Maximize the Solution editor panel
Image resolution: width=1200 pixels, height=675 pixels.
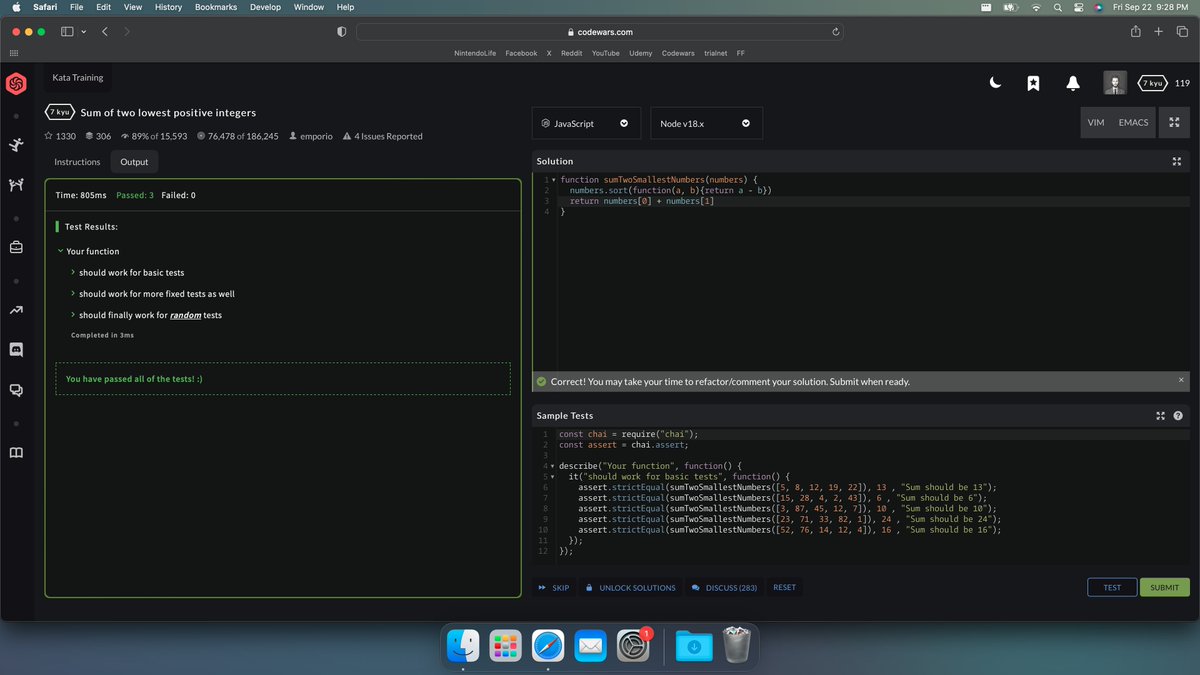tap(1176, 161)
